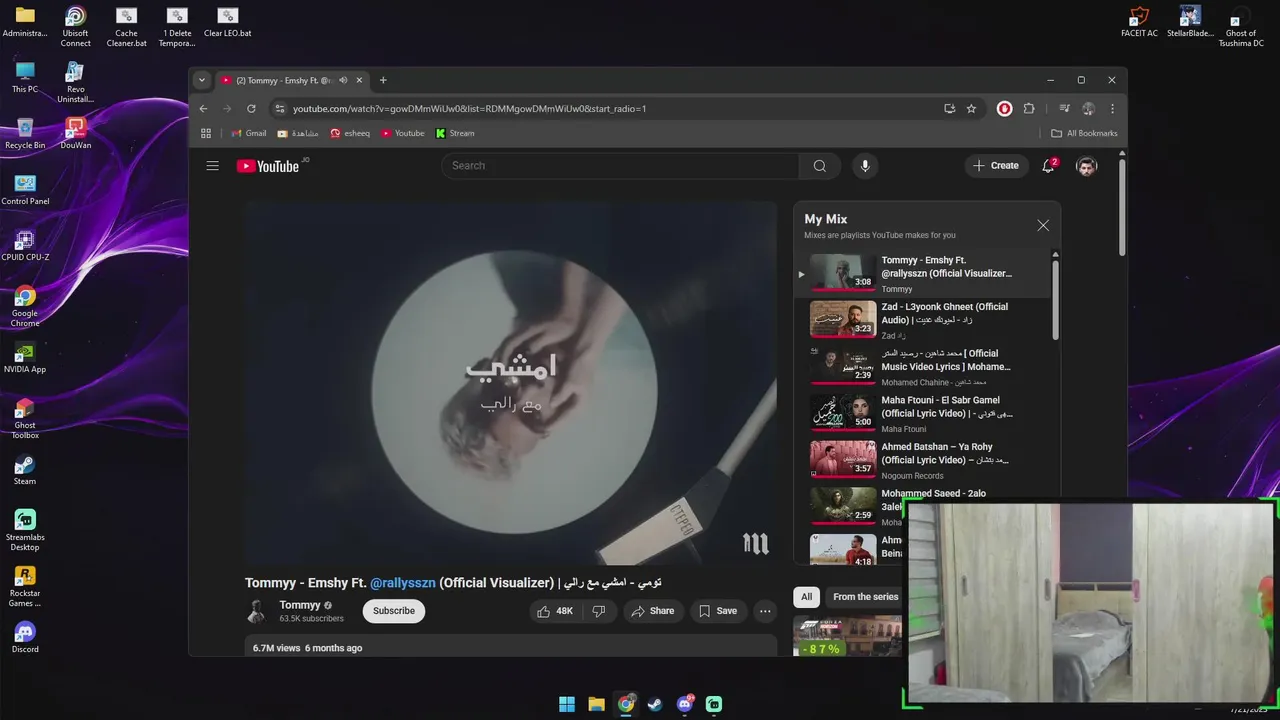This screenshot has height=720, width=1280.
Task: Open Discord from the taskbar
Action: [685, 704]
